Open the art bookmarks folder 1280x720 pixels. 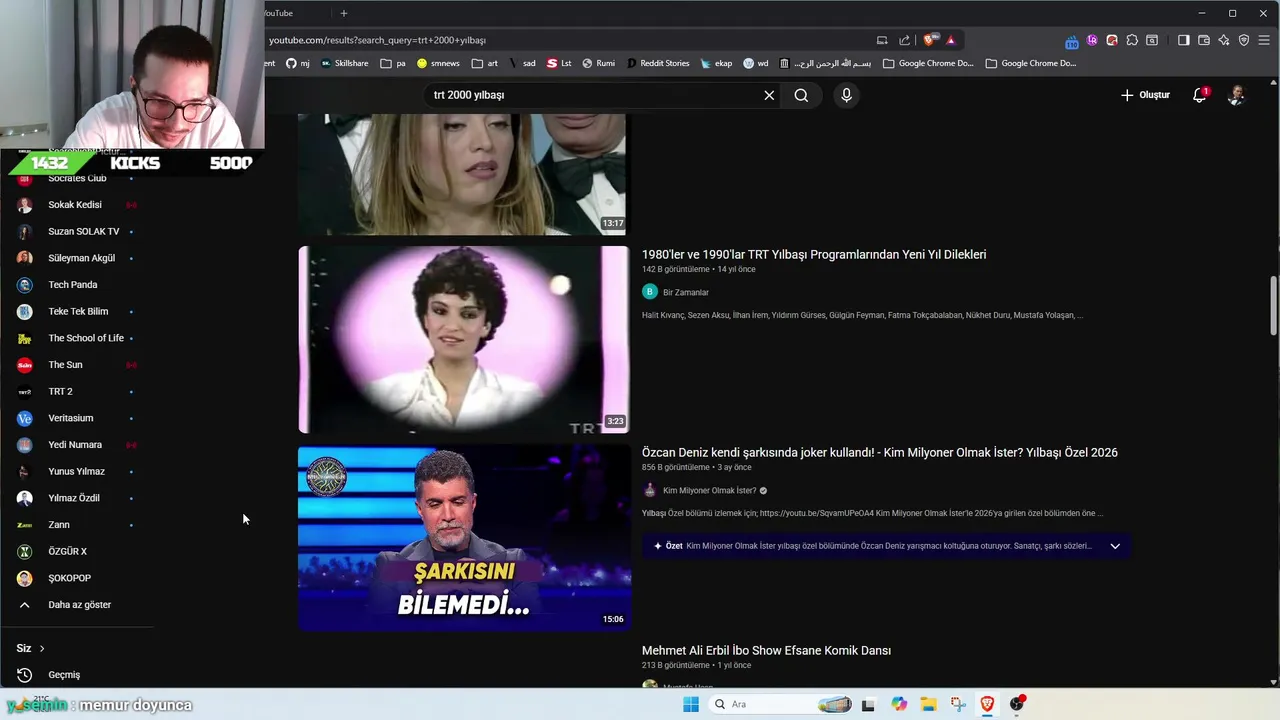click(485, 63)
